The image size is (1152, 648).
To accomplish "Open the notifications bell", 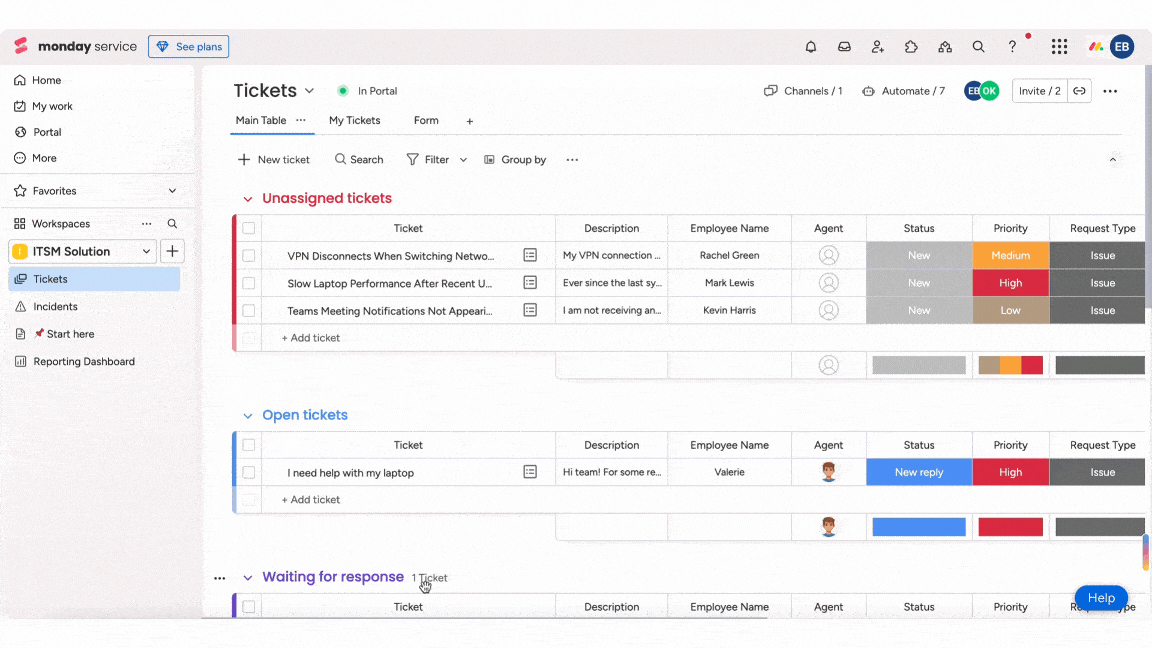I will point(810,46).
